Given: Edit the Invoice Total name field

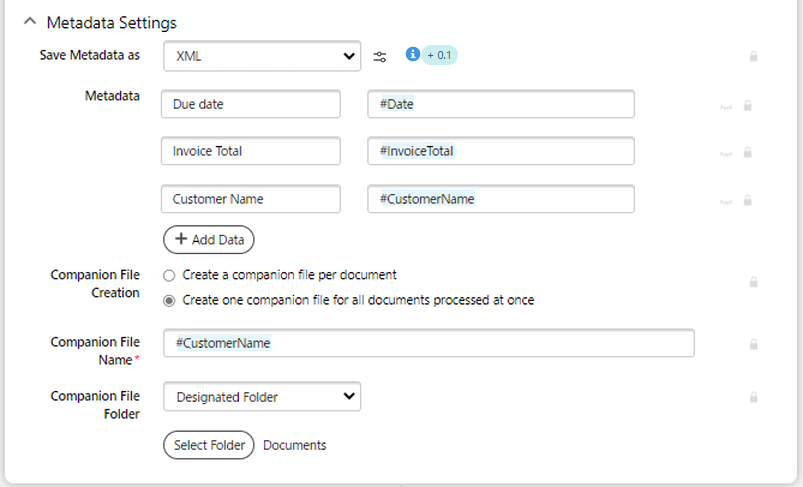Looking at the screenshot, I should click(x=250, y=151).
